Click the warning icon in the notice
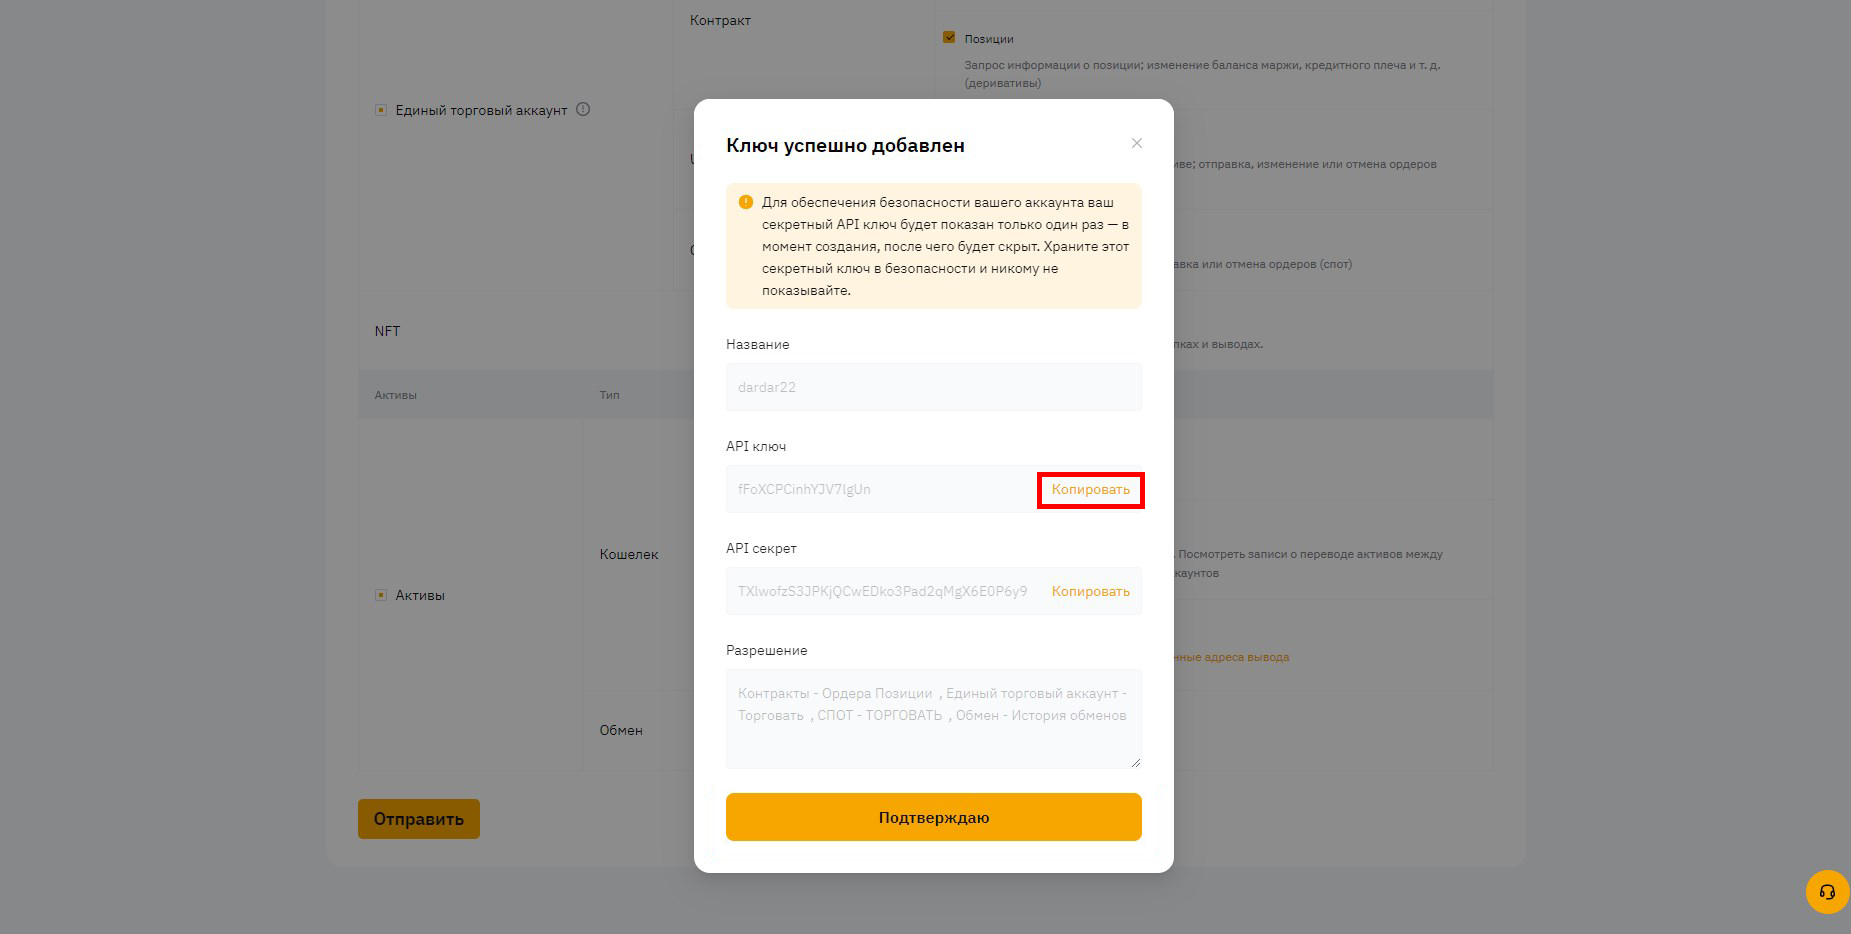Screen dimensions: 1851x934 745,202
